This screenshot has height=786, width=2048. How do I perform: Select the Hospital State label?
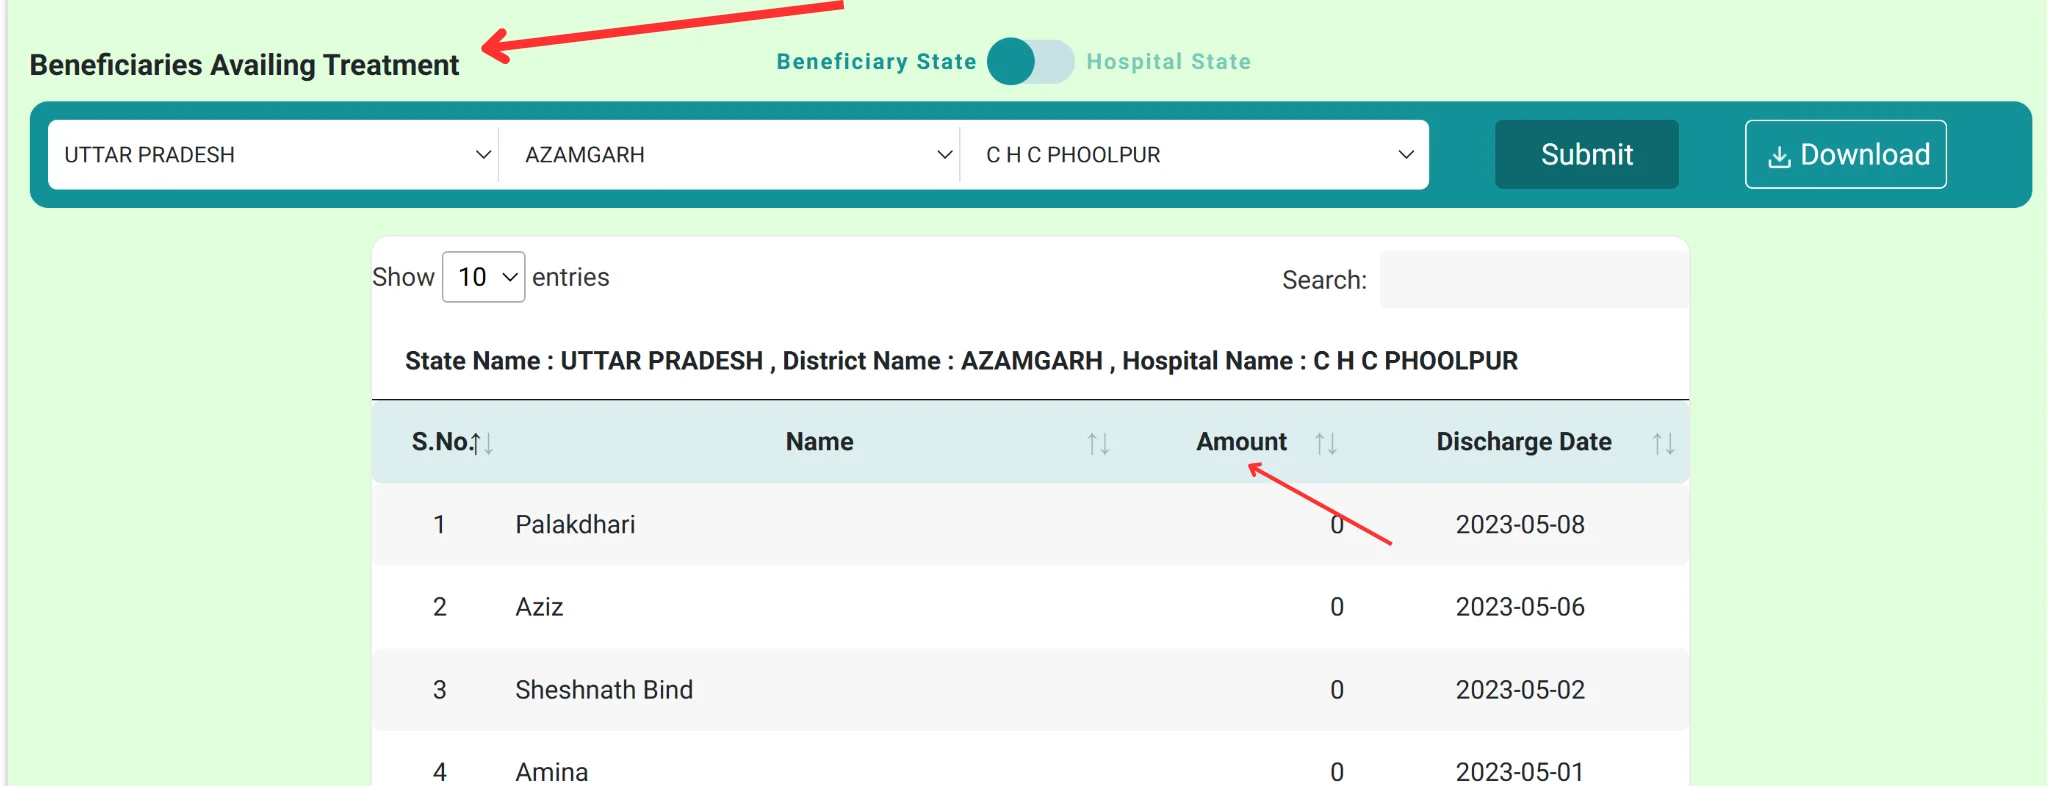tap(1168, 62)
